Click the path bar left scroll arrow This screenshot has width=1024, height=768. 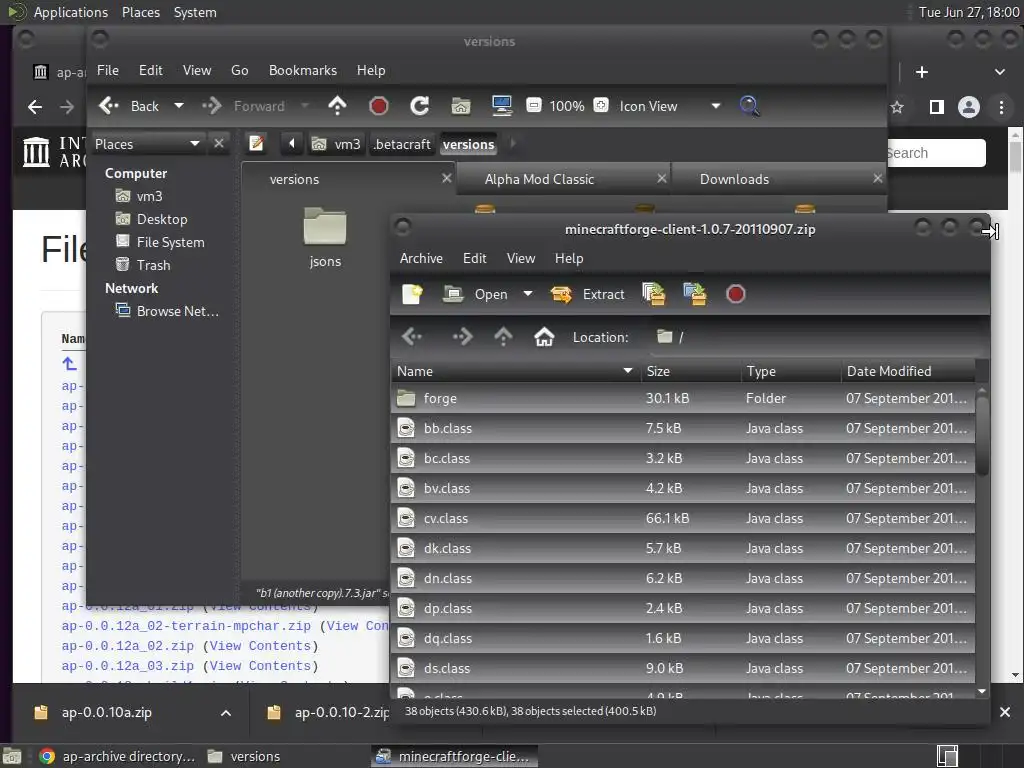(292, 144)
